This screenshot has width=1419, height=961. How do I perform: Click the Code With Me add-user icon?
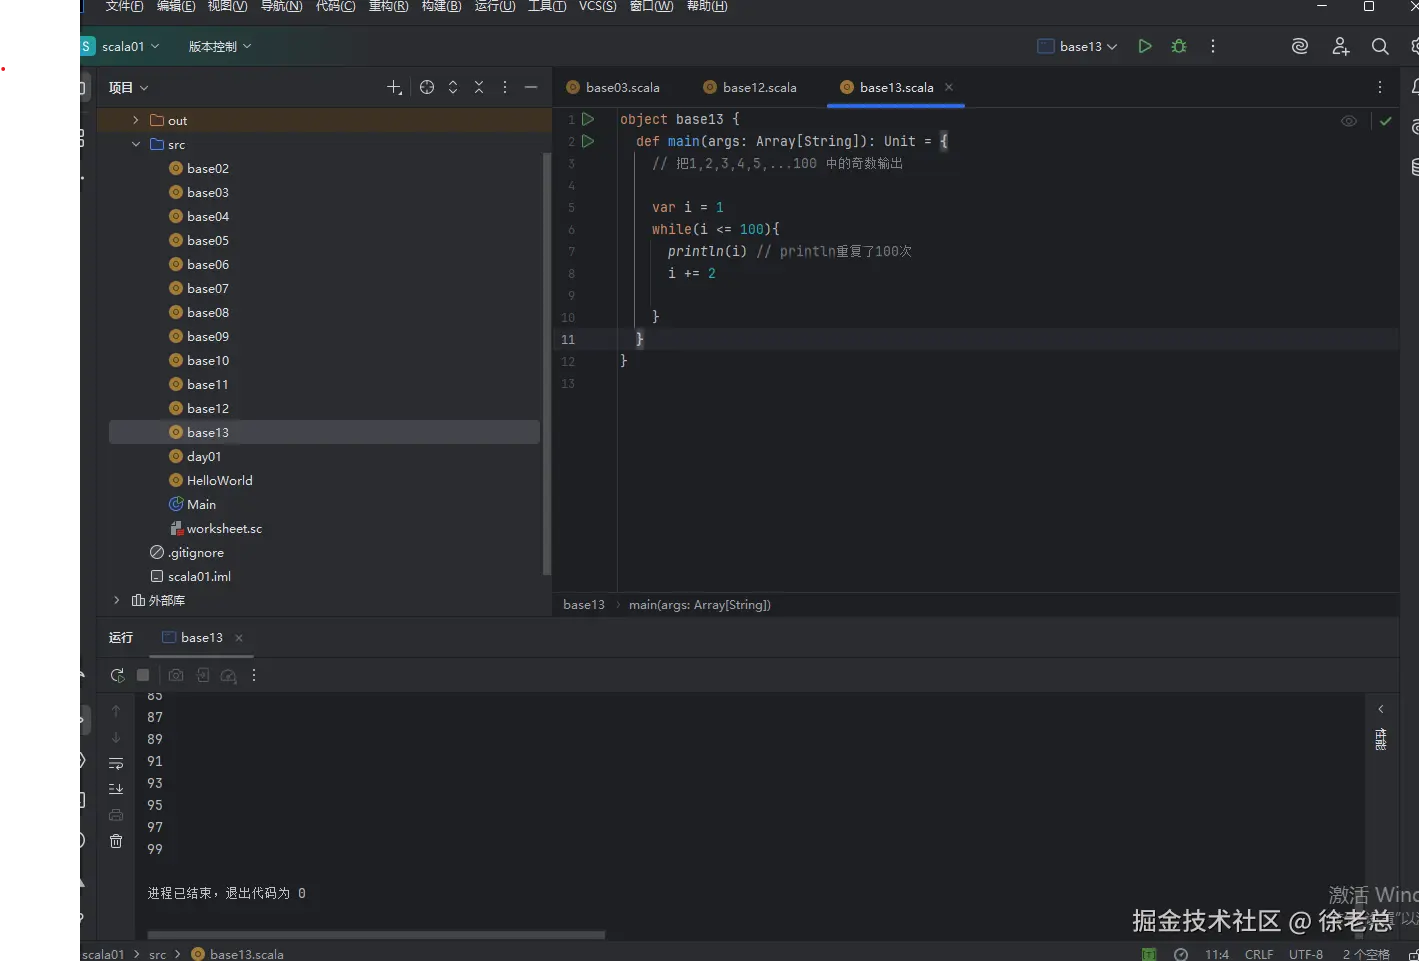point(1341,46)
